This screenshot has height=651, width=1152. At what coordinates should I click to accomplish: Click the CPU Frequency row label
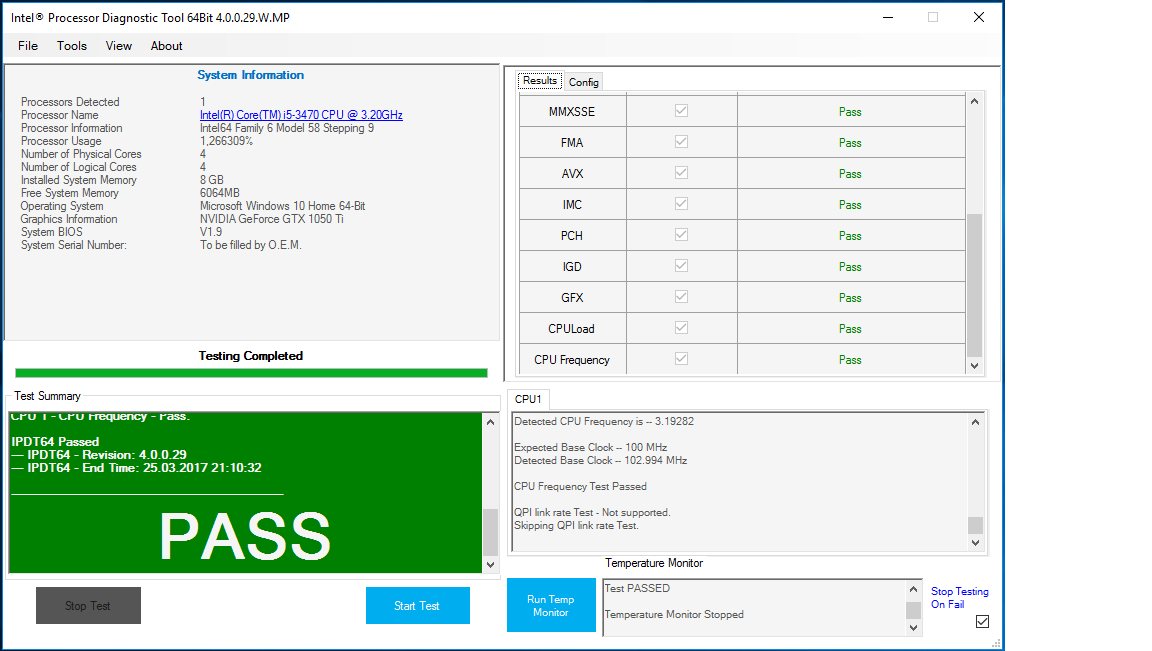(x=572, y=360)
